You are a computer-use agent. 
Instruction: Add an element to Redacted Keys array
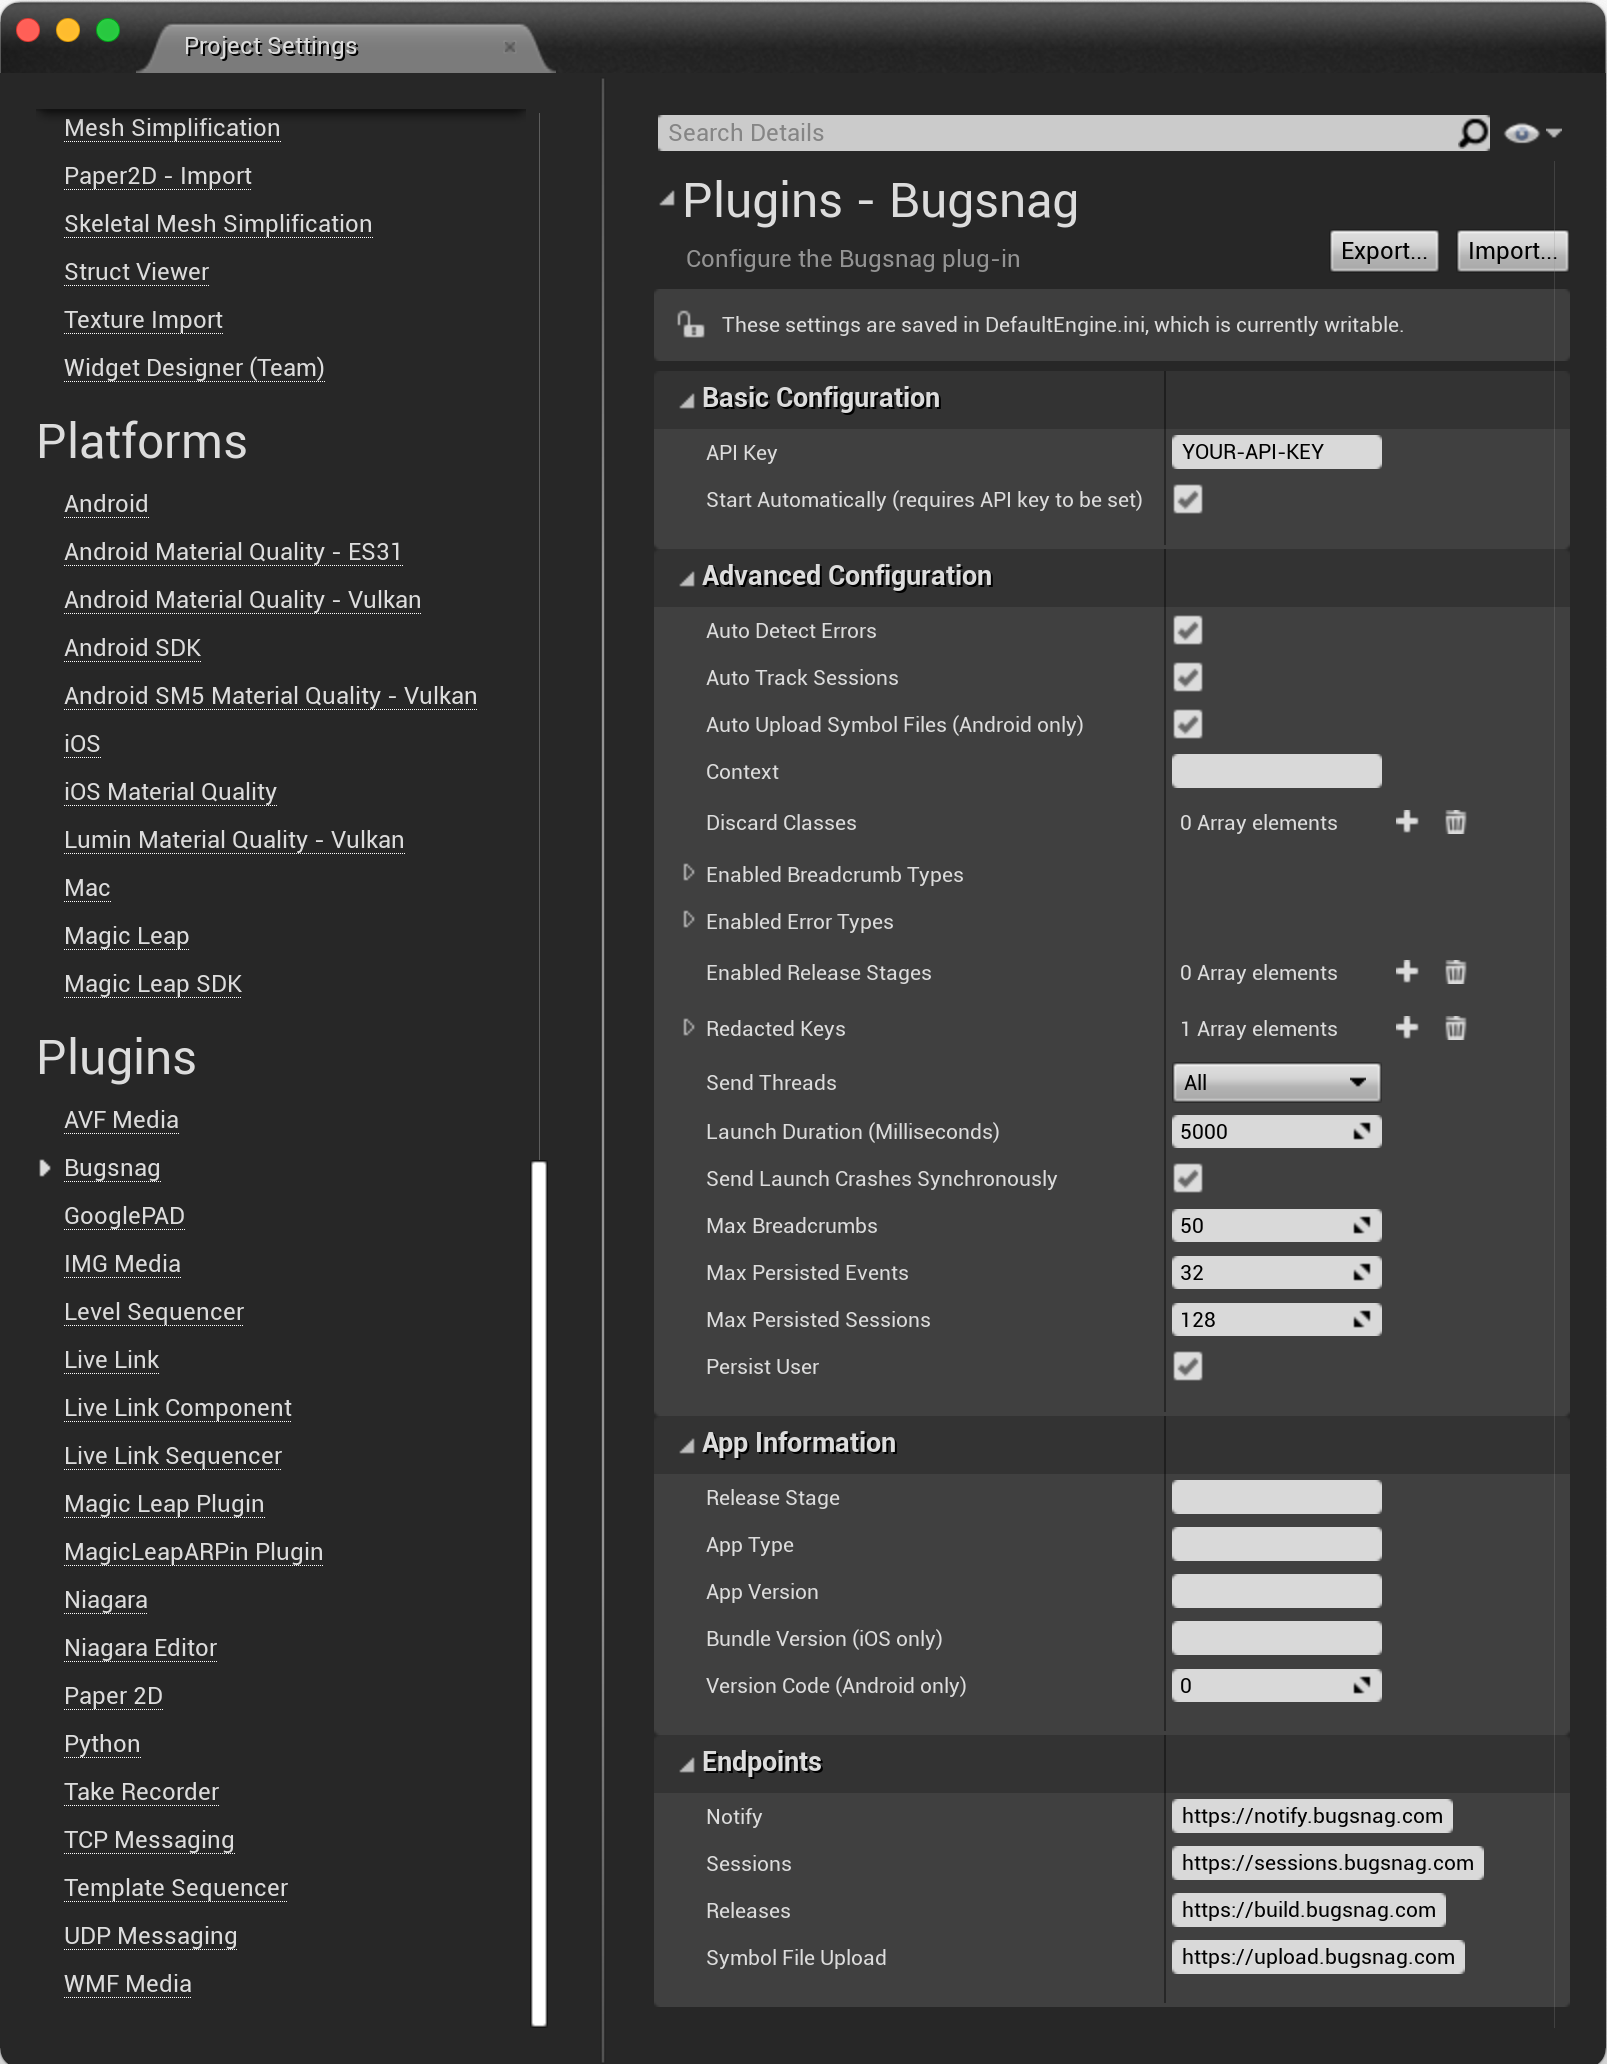(x=1407, y=1028)
